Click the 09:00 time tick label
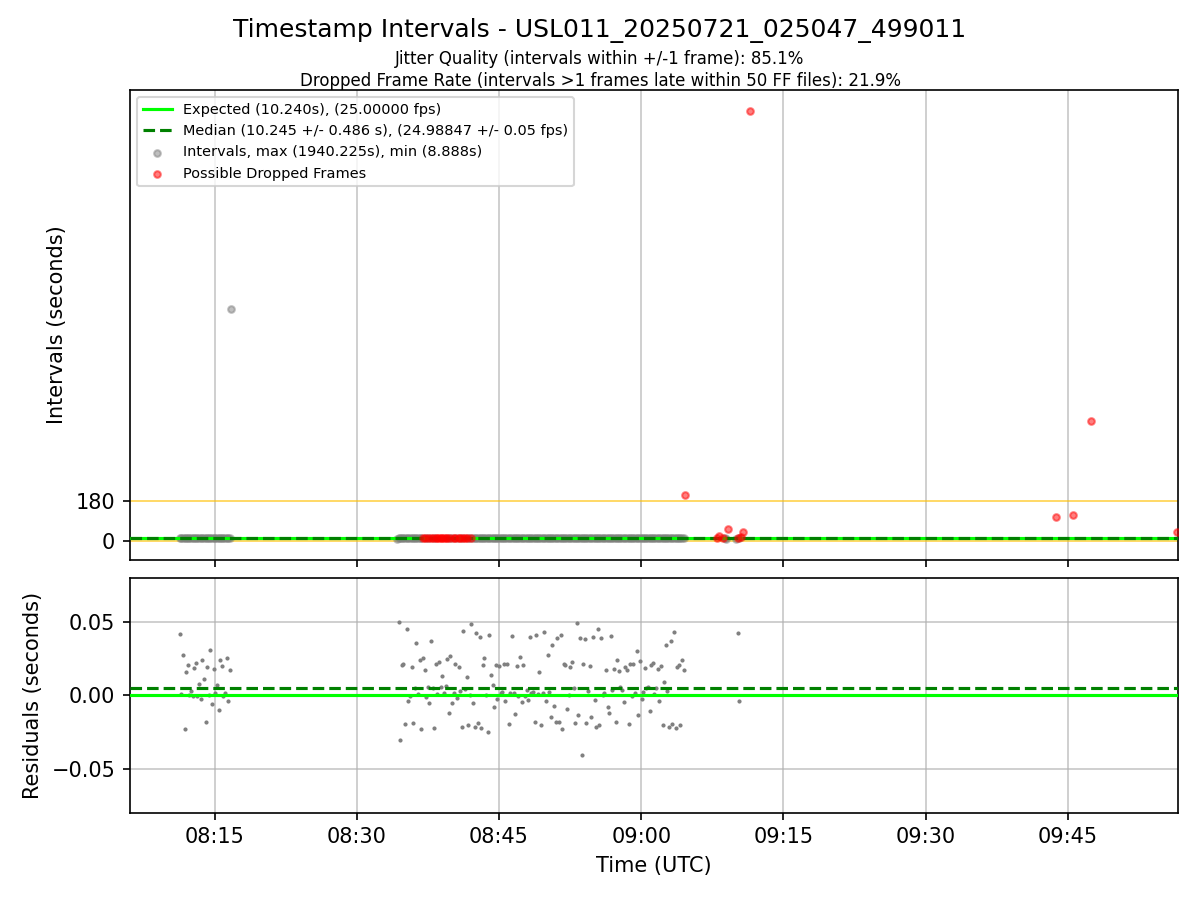 [x=641, y=836]
